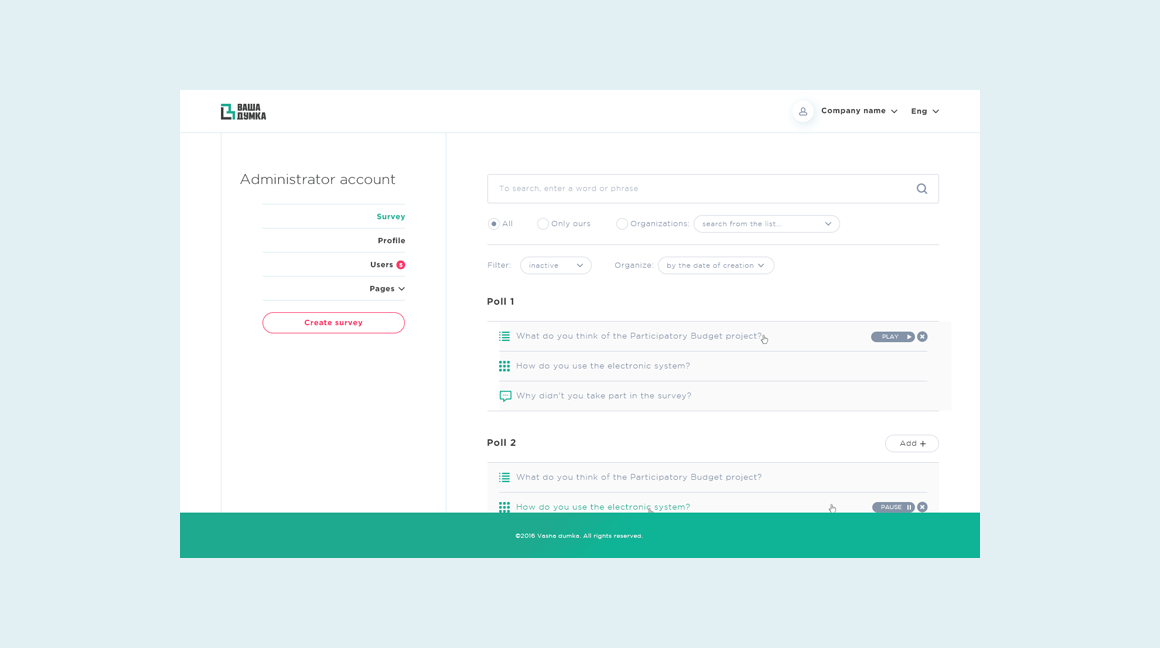The height and width of the screenshot is (648, 1160).
Task: Open the organizations search from the list dropdown
Action: (766, 224)
